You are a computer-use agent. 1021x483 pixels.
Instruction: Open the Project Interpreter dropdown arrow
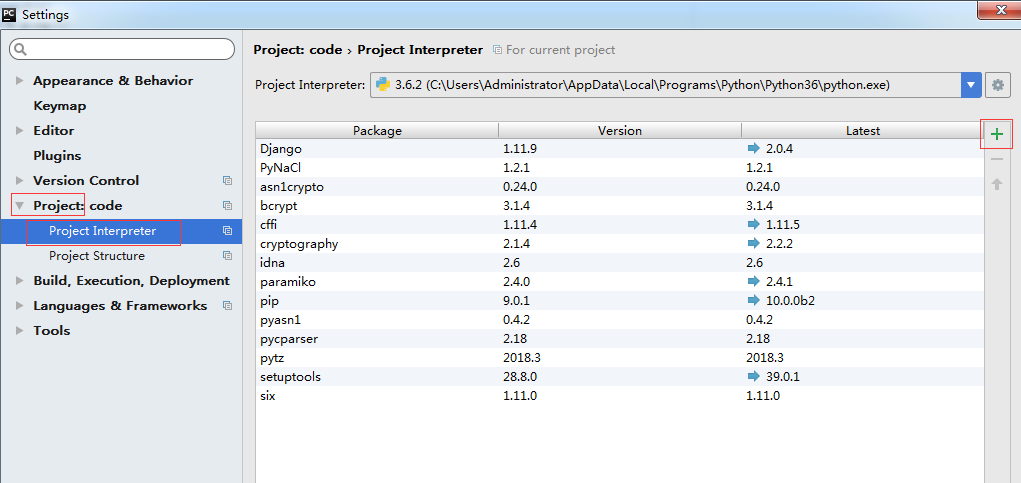(x=971, y=85)
